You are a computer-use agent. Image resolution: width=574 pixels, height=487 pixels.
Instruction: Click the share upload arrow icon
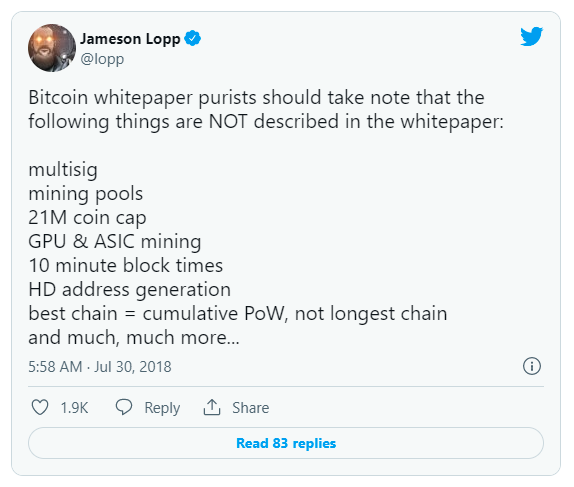coord(212,407)
